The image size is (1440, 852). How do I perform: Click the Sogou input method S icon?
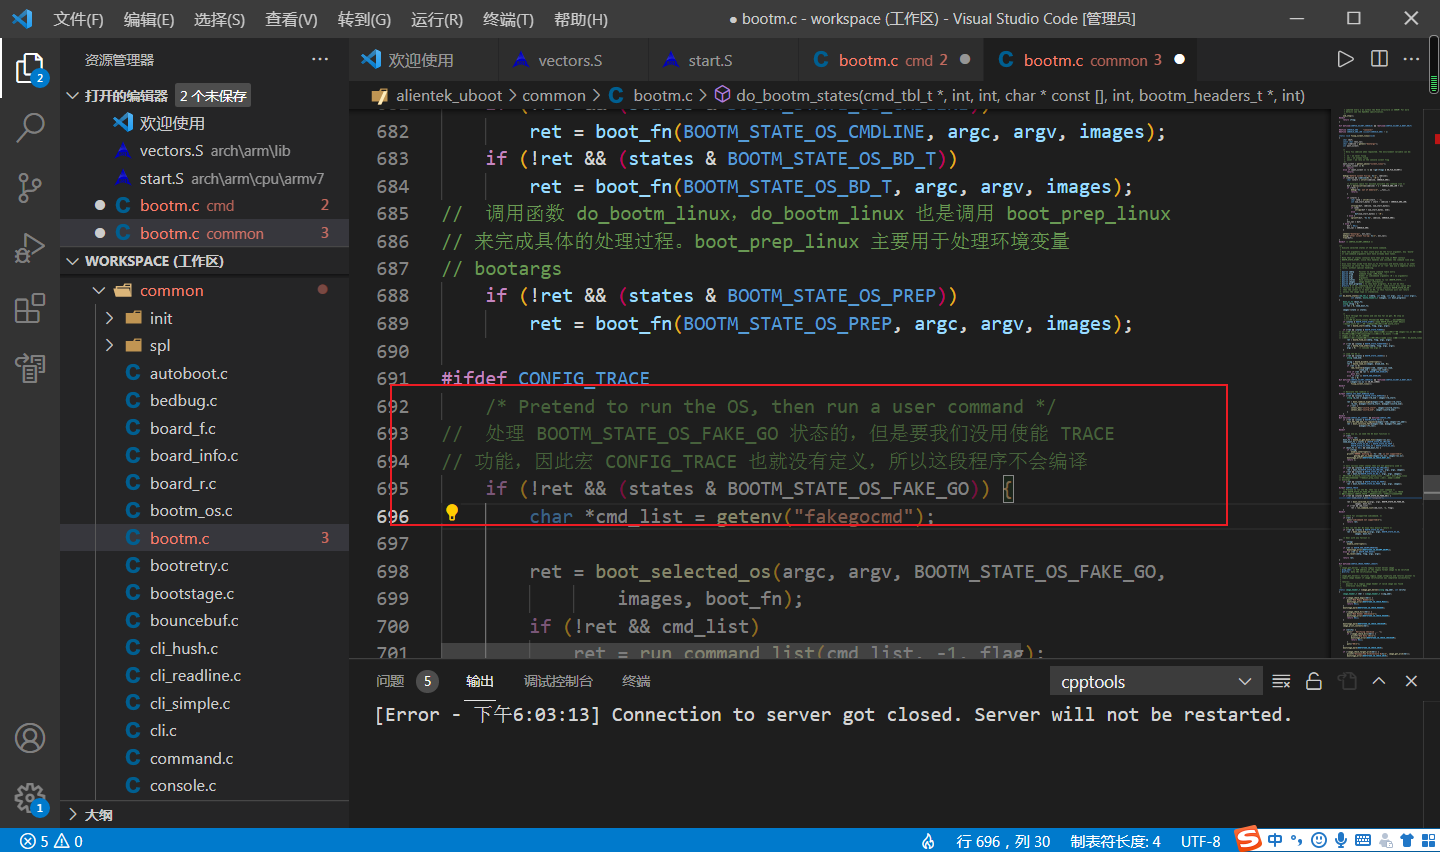1248,839
